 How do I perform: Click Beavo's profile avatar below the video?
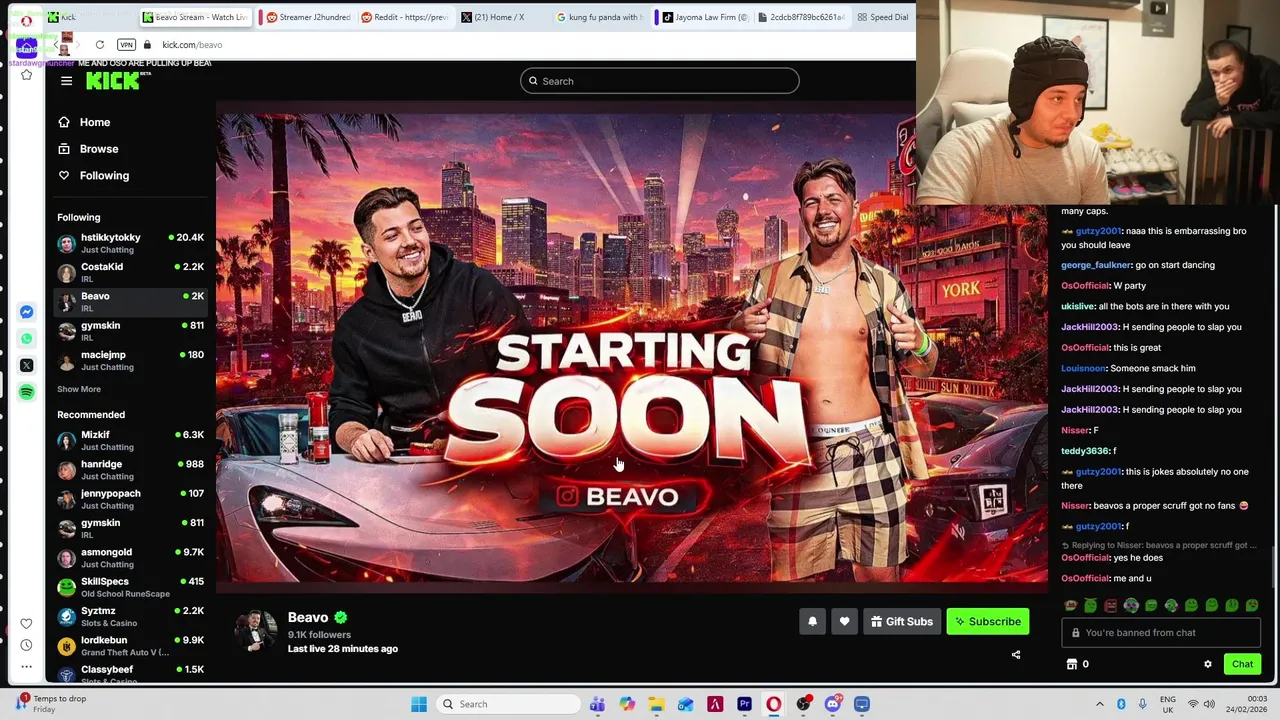tap(255, 632)
